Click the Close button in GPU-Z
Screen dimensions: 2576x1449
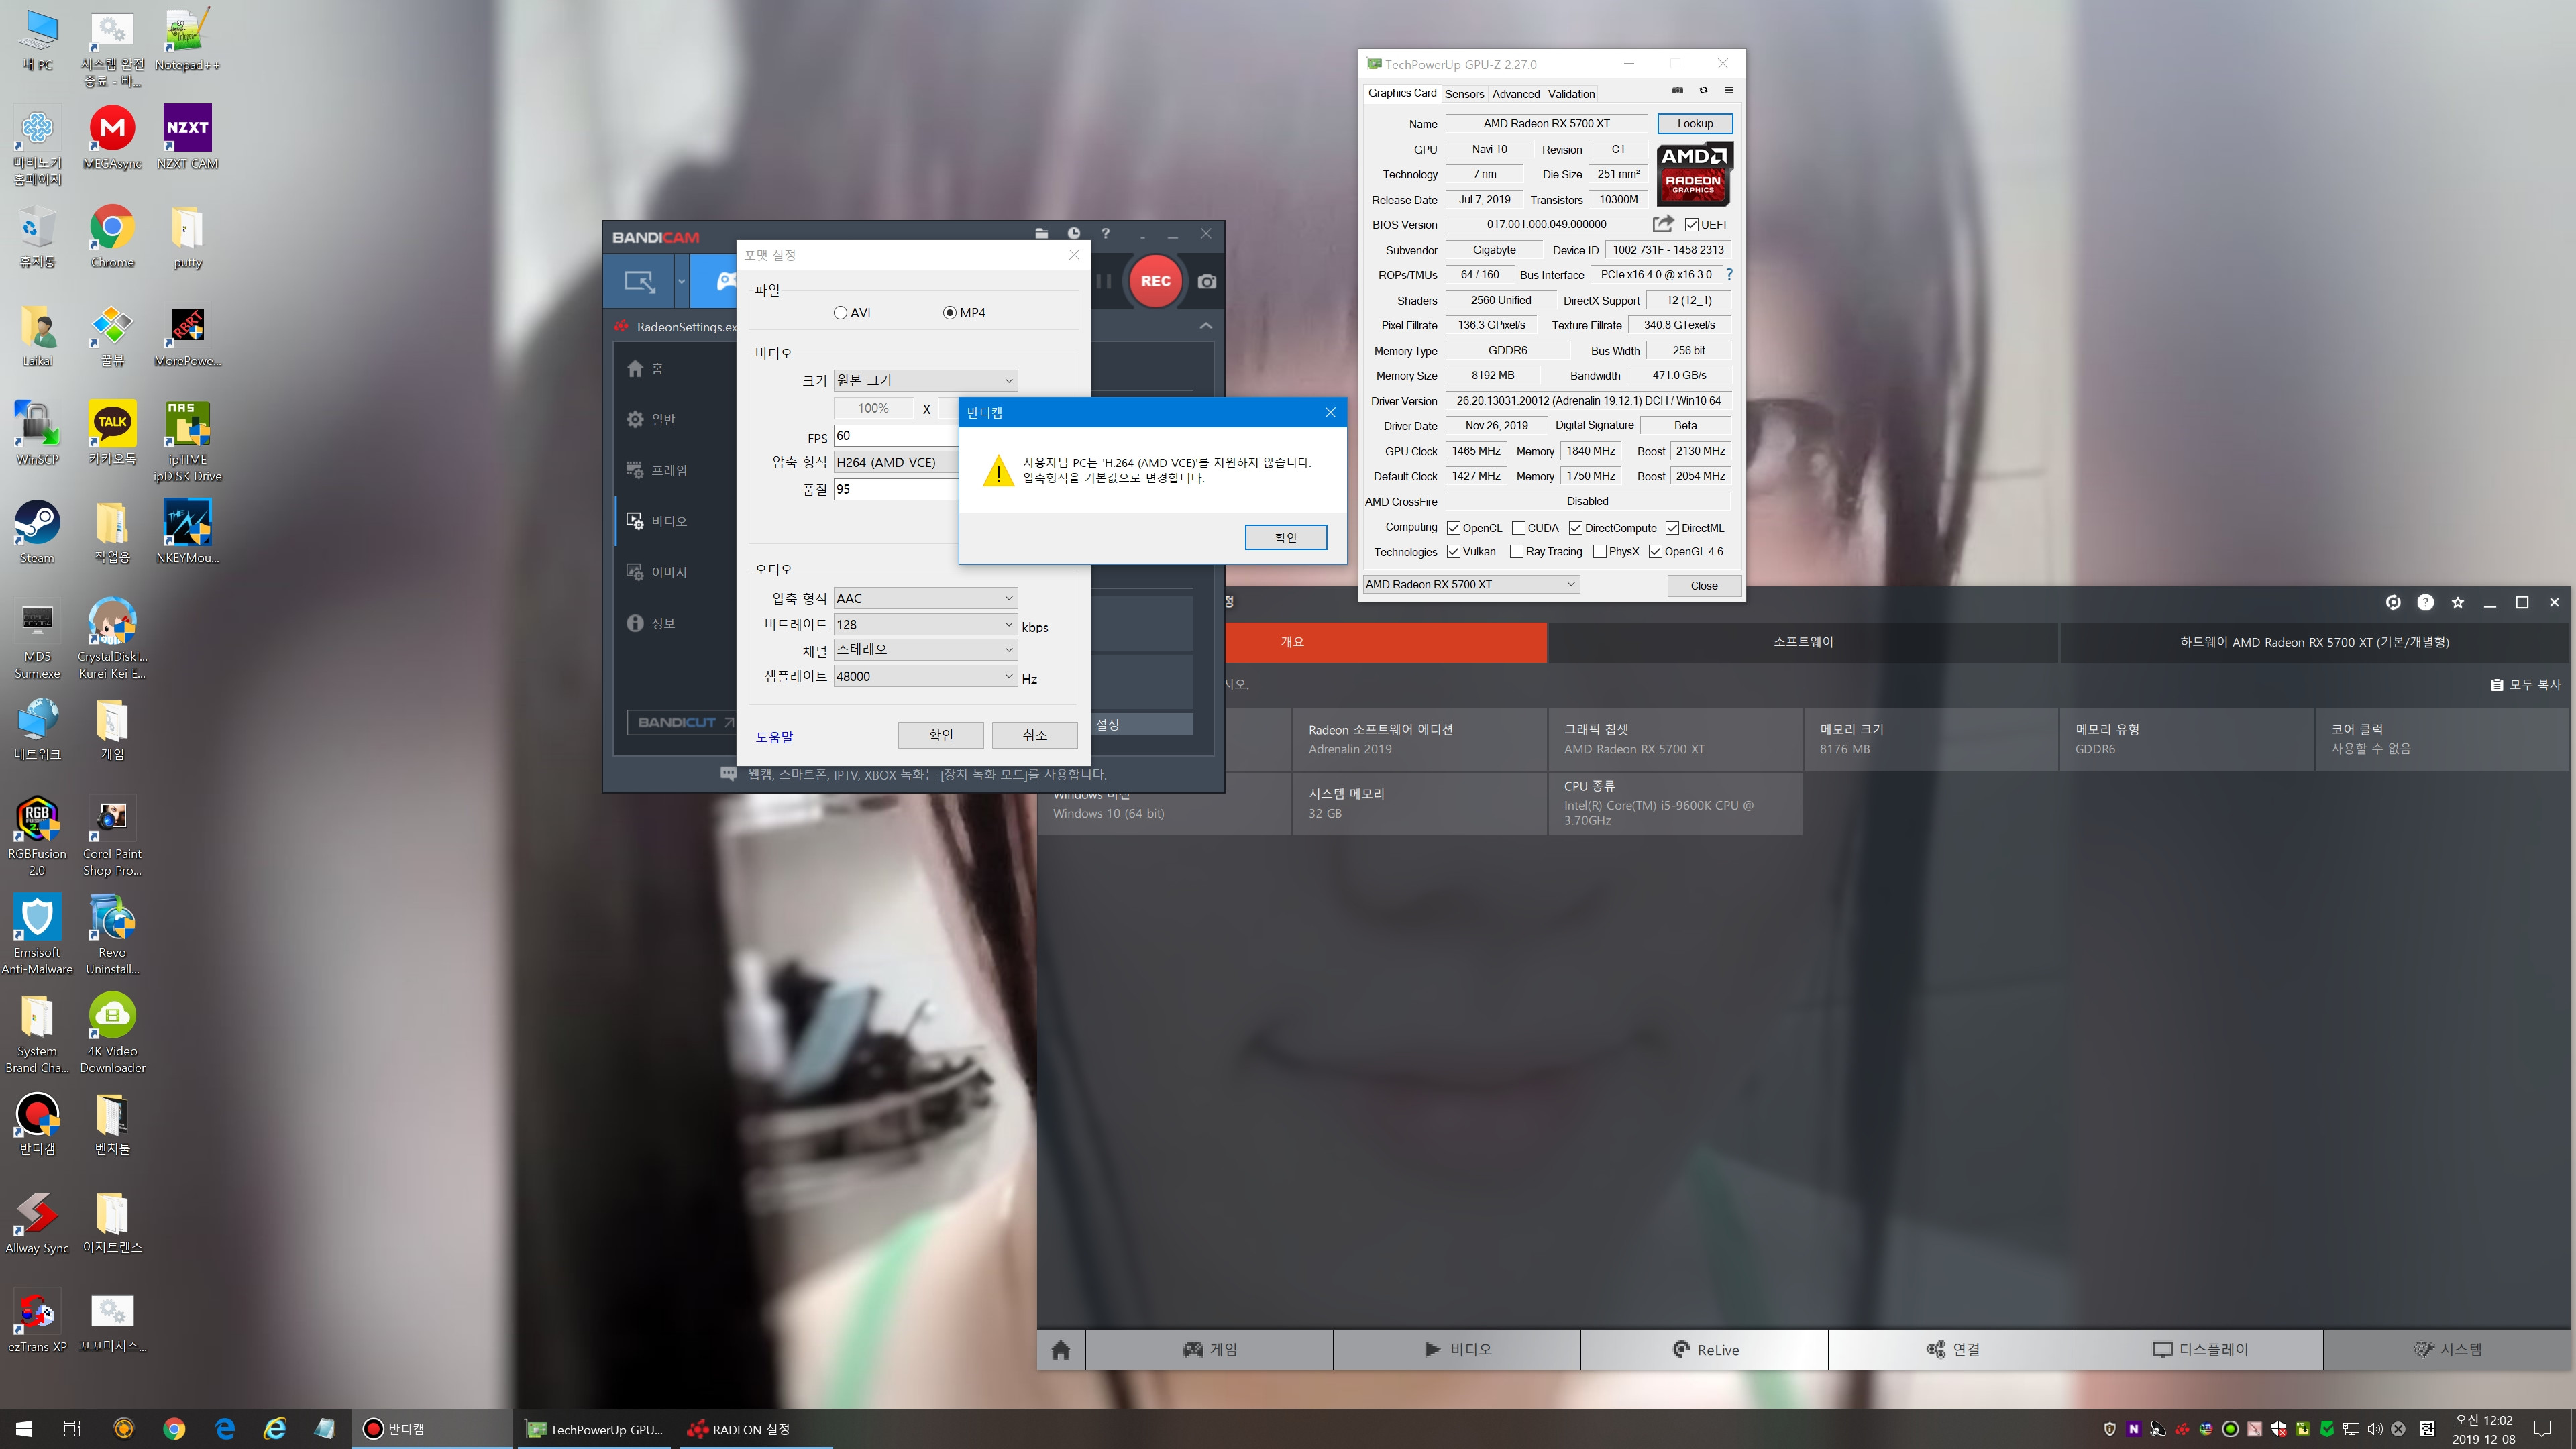coord(1704,586)
